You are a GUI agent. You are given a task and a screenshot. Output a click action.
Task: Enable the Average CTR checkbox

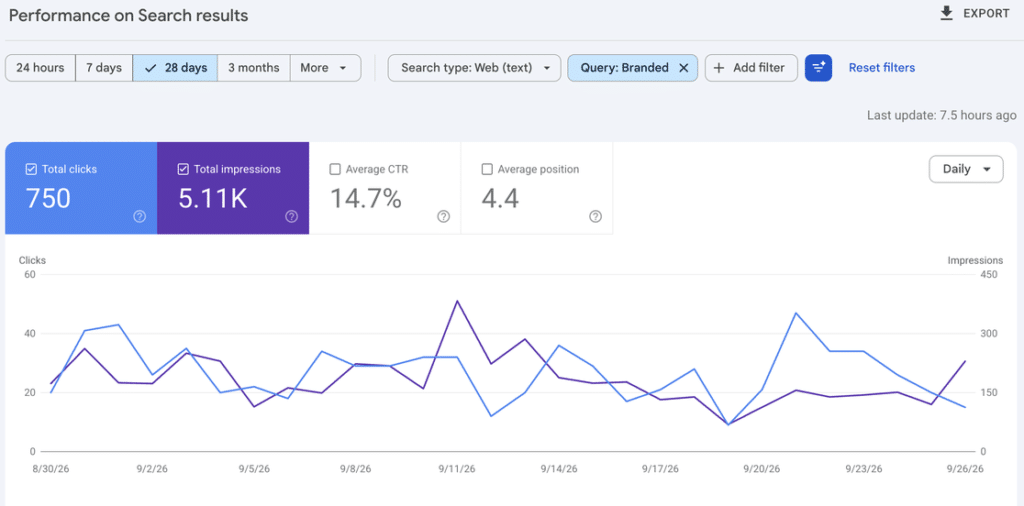click(x=335, y=169)
